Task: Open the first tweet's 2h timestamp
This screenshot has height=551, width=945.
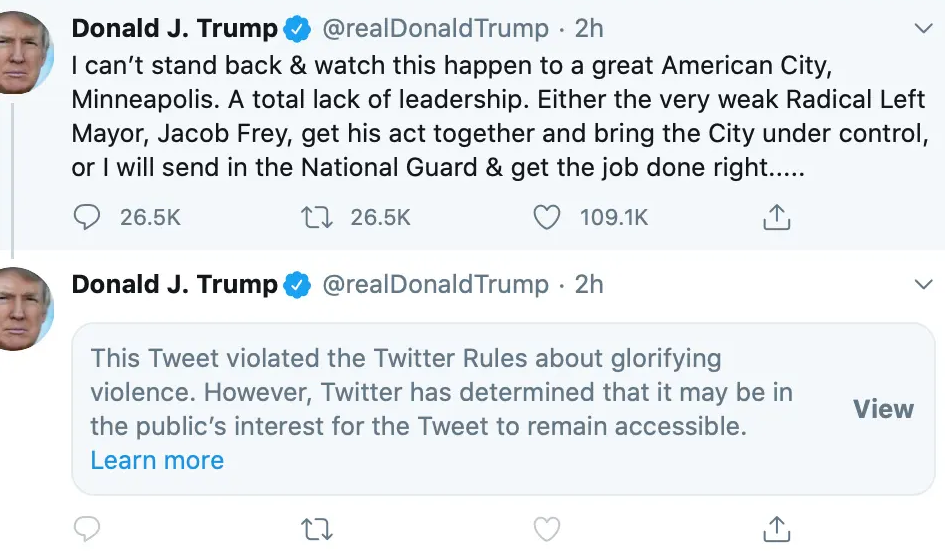Action: [589, 29]
